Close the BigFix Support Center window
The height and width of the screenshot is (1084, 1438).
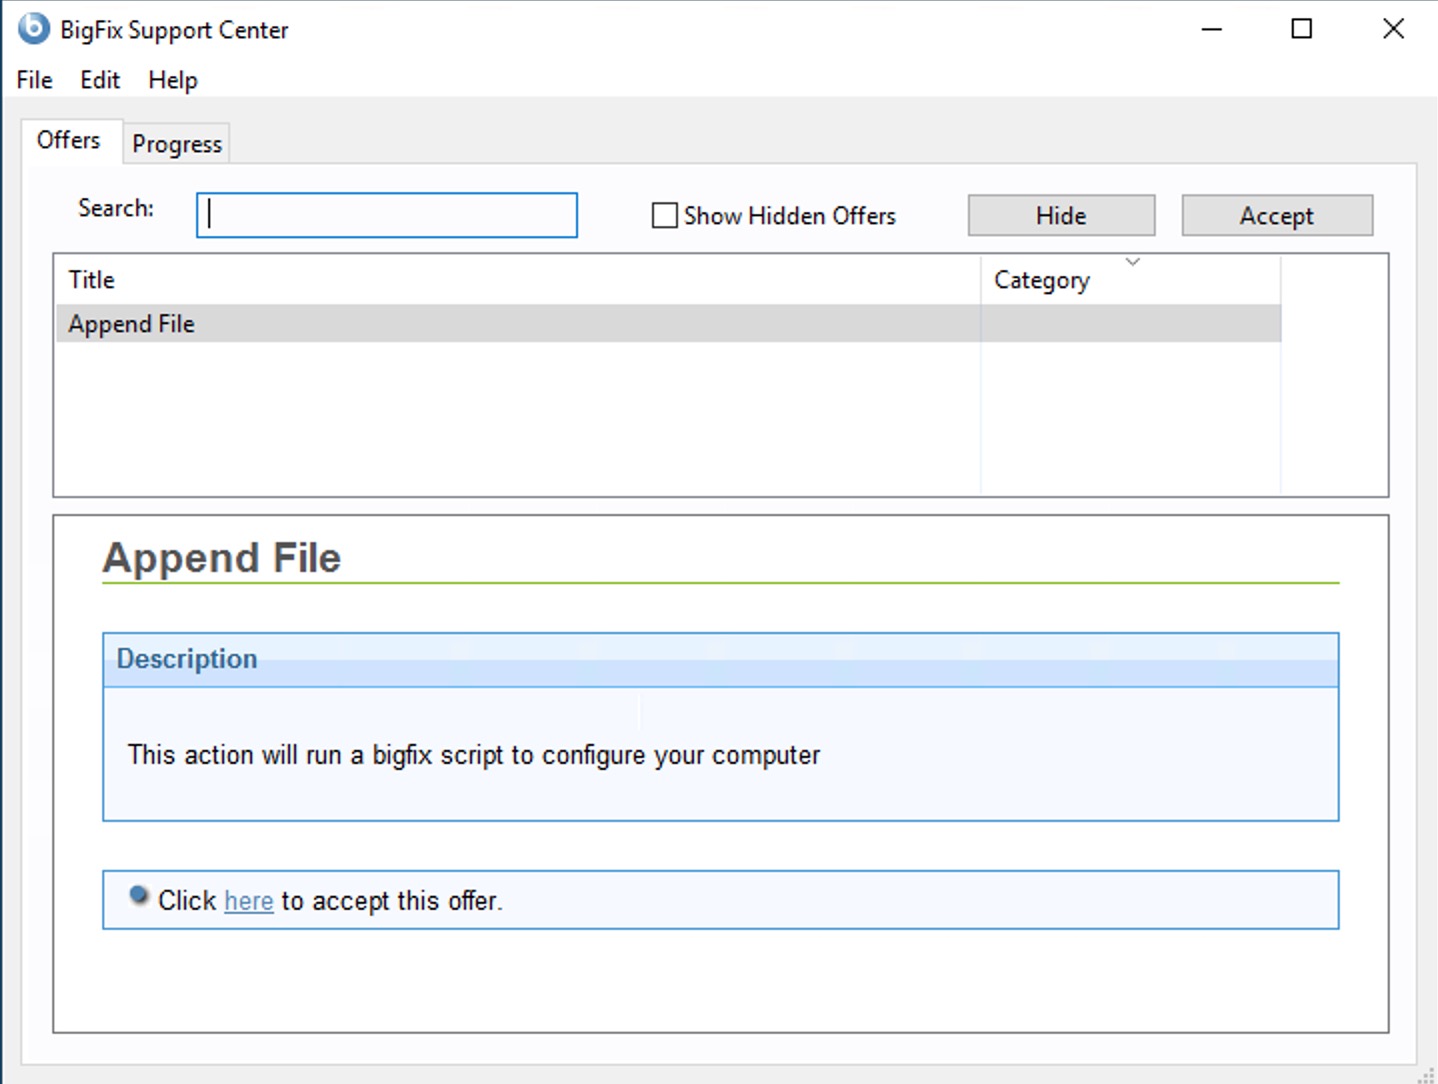pos(1393,29)
